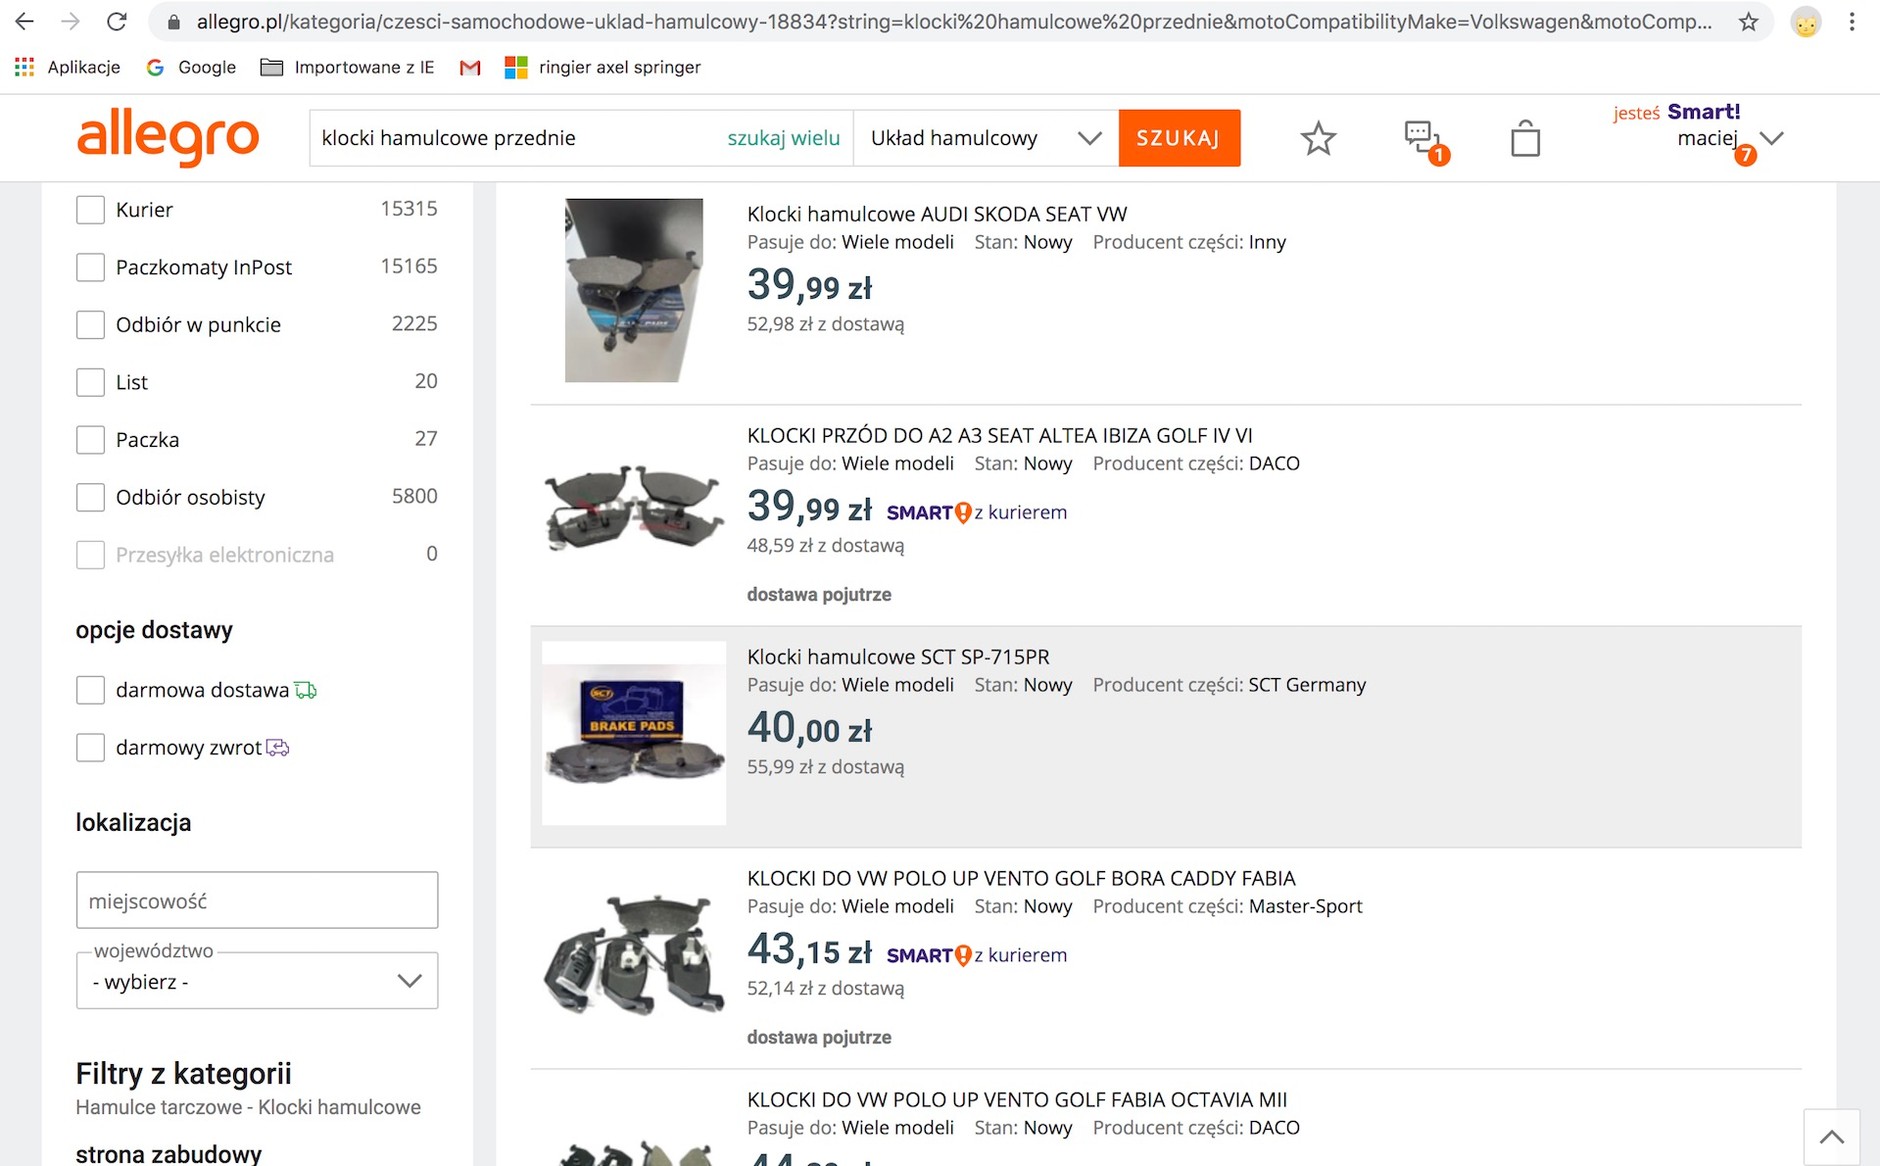Check the Kurier delivery checkbox
This screenshot has width=1880, height=1166.
tap(90, 210)
